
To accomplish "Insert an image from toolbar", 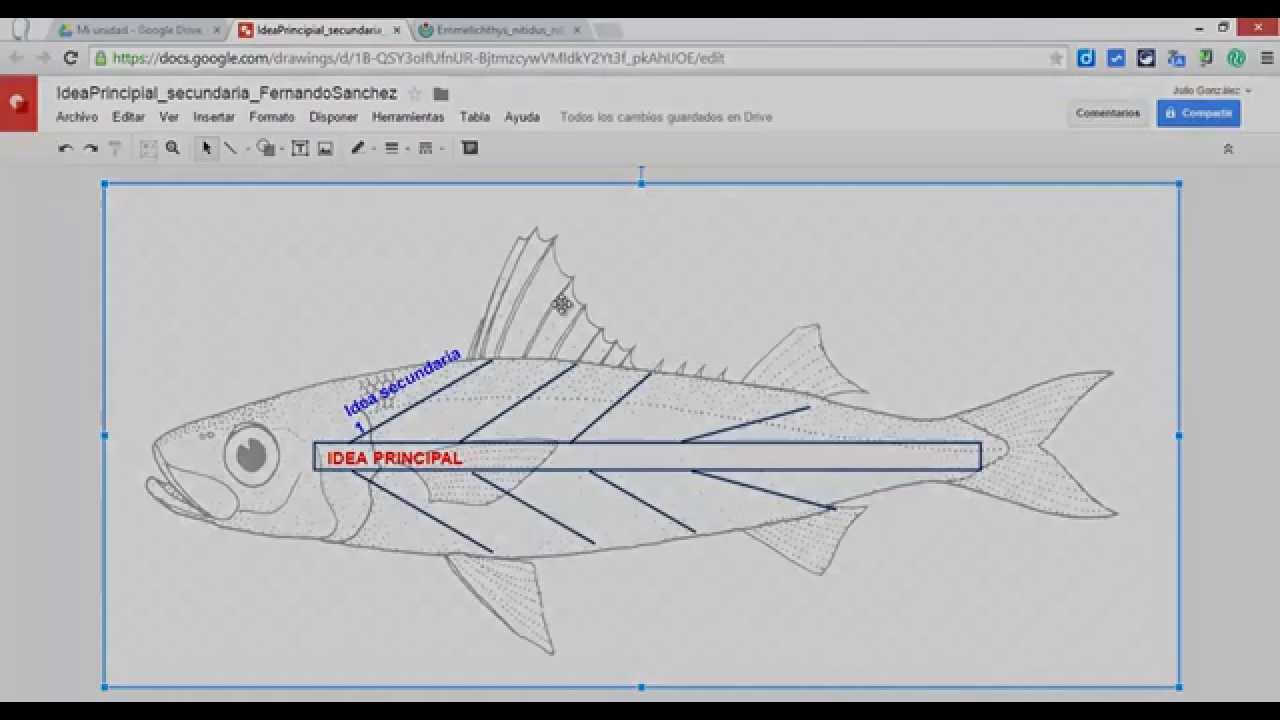I will (325, 148).
